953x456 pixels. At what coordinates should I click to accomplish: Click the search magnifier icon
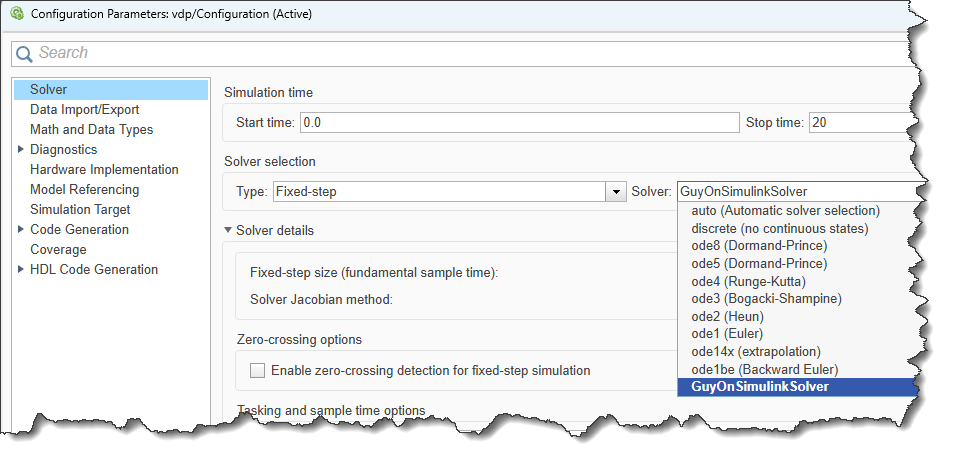coord(24,54)
